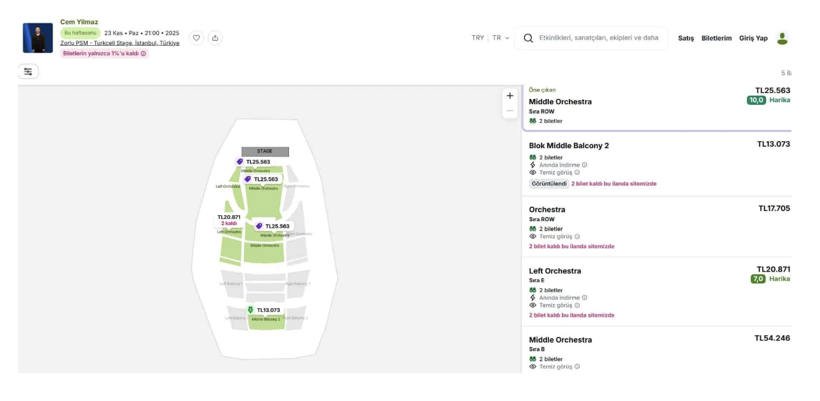This screenshot has height=401, width=820.
Task: Click the user profile avatar icon
Action: pos(782,38)
